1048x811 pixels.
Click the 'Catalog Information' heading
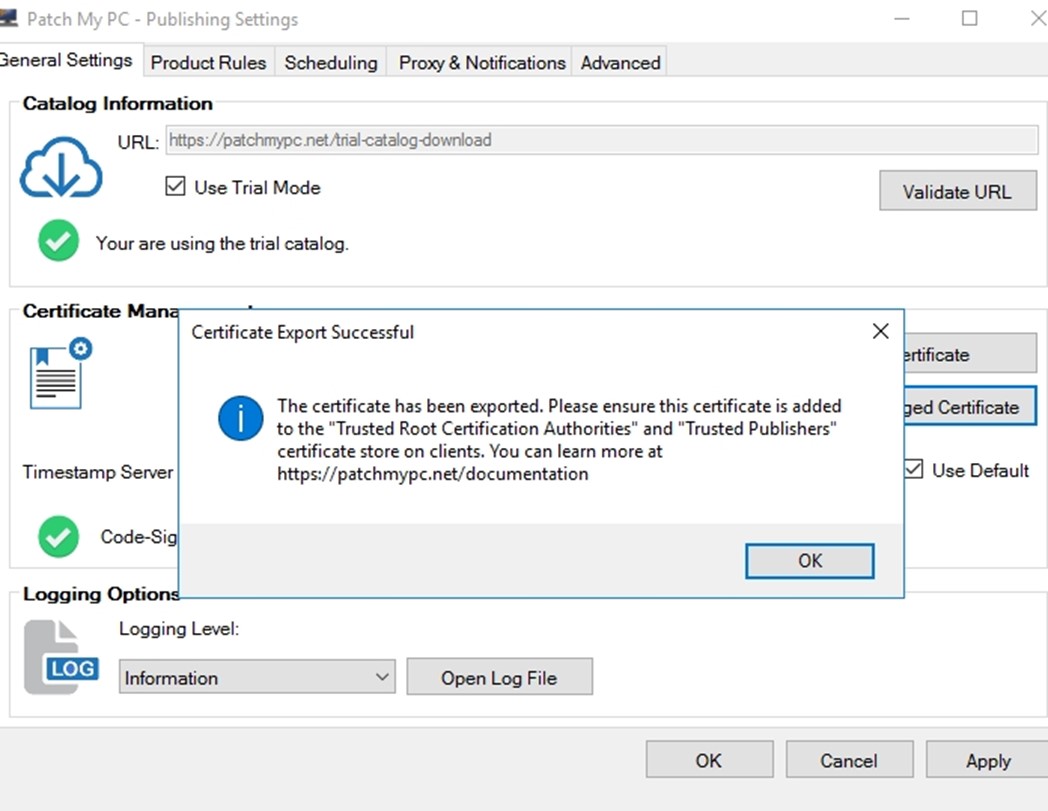[x=118, y=104]
